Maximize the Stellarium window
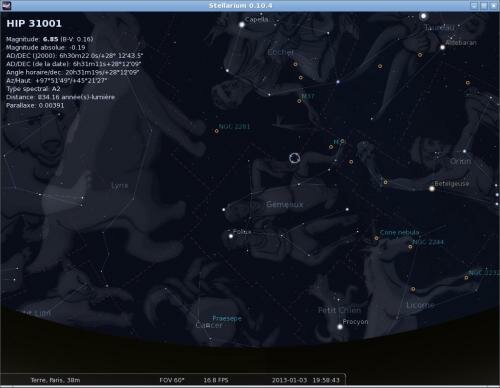This screenshot has width=500, height=388. coord(484,6)
